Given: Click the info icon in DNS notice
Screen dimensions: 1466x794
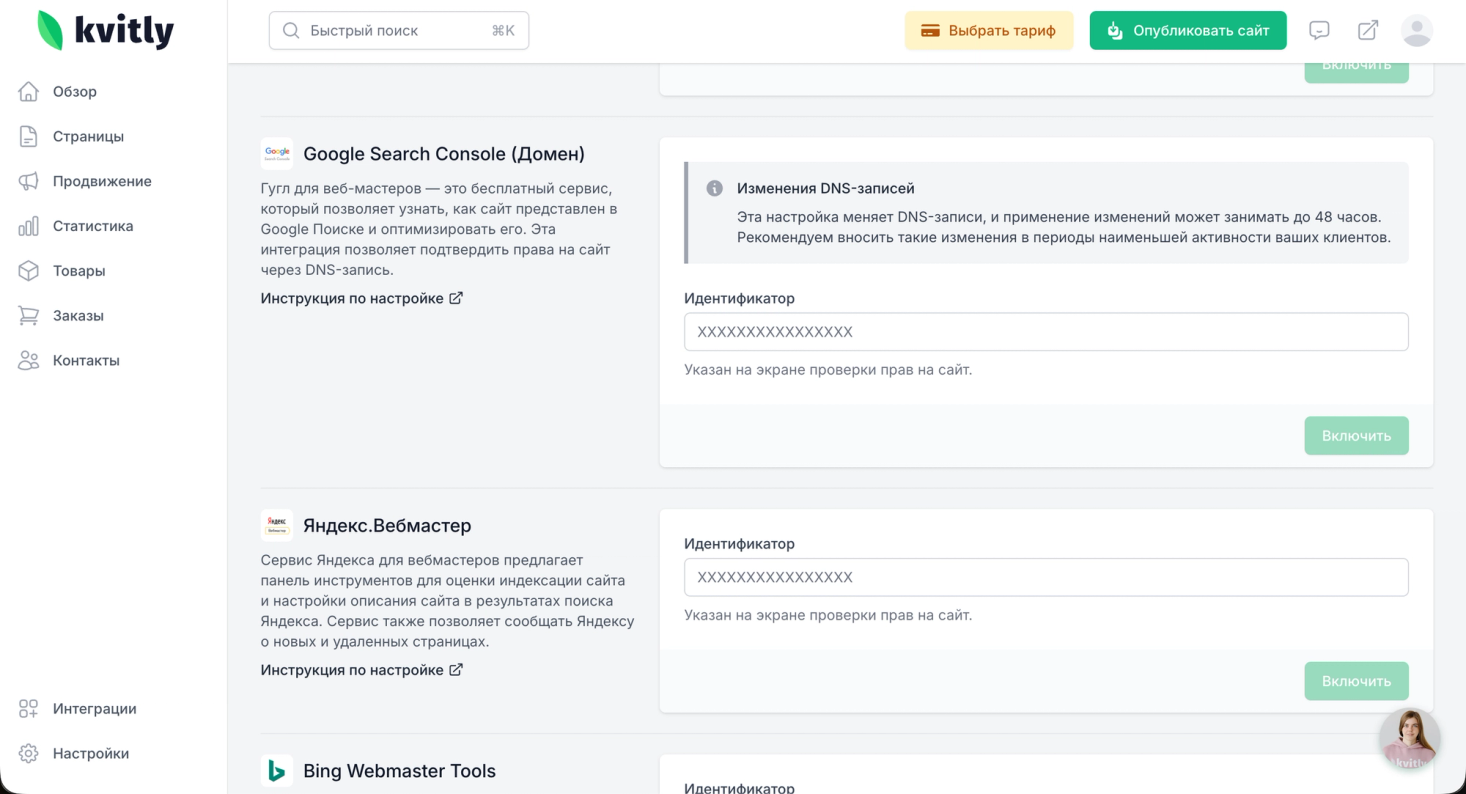Looking at the screenshot, I should (715, 188).
